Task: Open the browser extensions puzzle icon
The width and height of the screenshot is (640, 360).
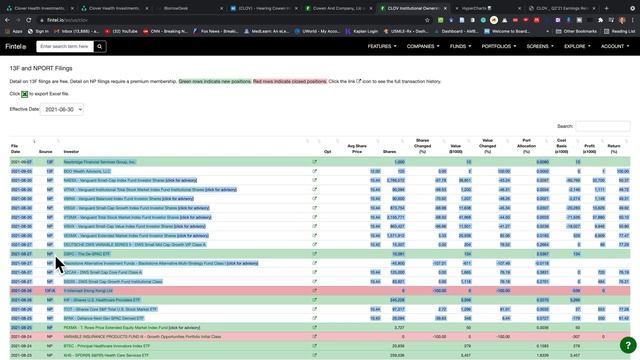Action: pyautogui.click(x=600, y=20)
